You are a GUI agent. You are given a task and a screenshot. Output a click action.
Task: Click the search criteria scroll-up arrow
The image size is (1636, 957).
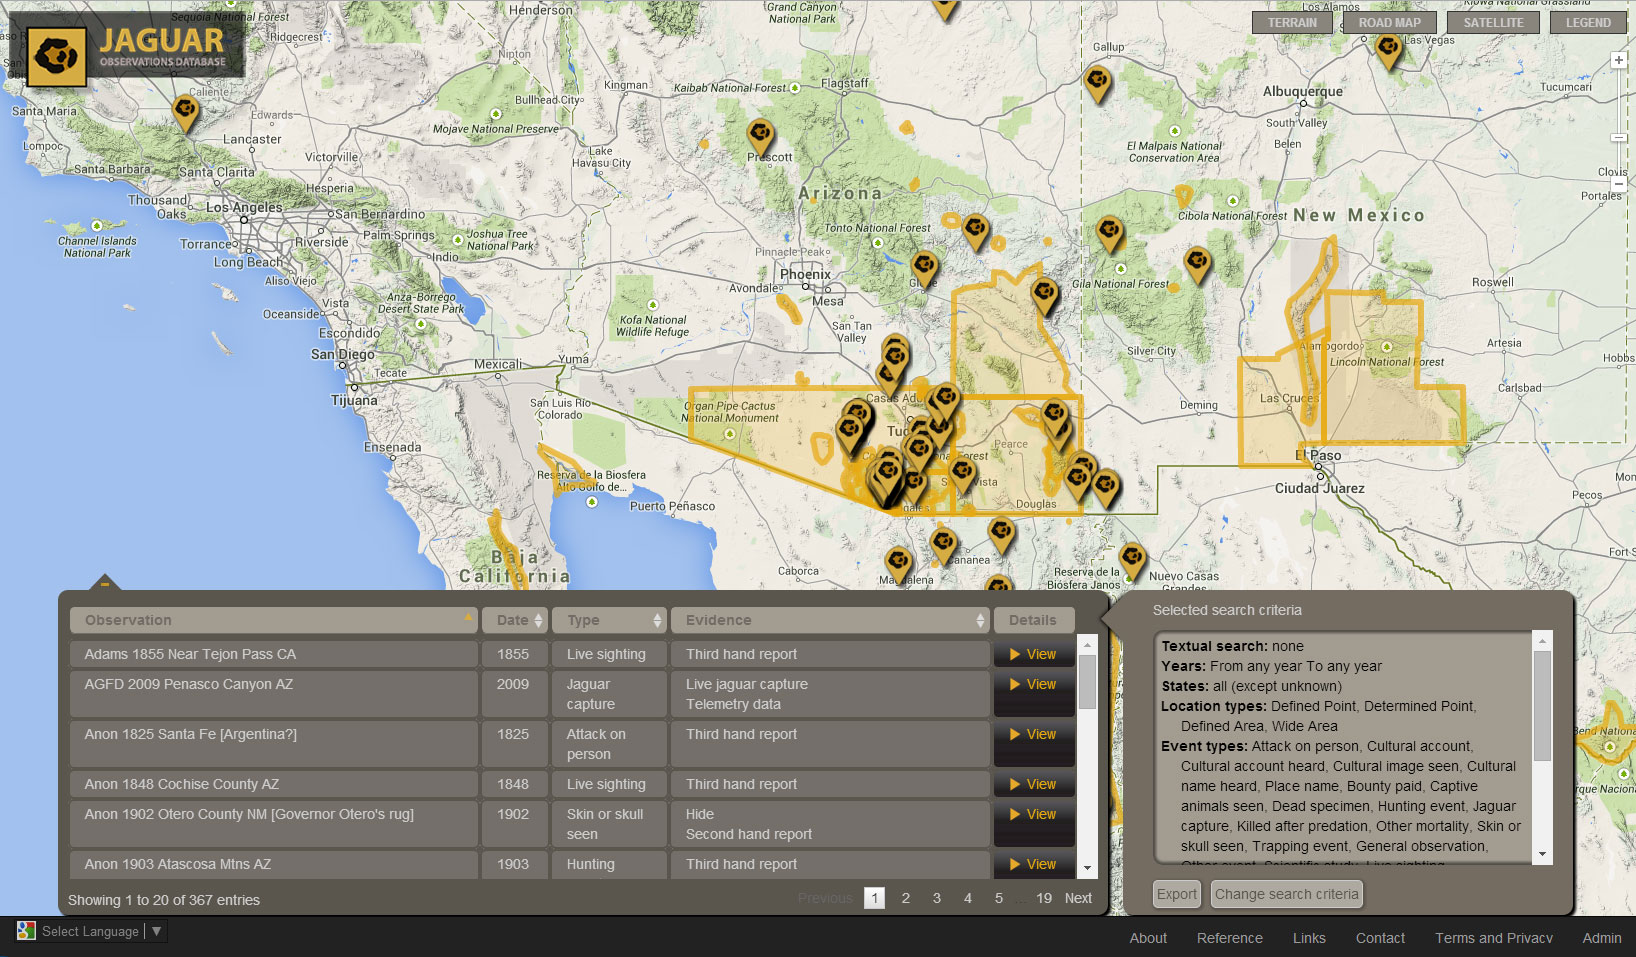(x=1542, y=640)
